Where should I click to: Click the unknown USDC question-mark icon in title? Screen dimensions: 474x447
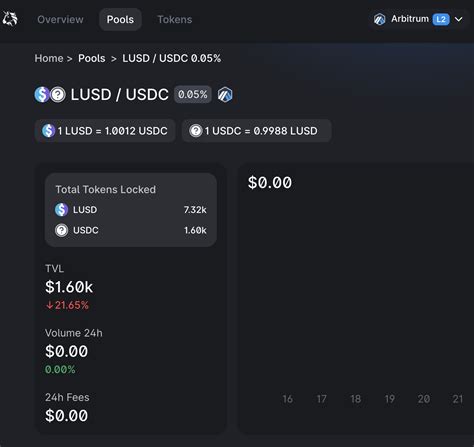coord(58,95)
